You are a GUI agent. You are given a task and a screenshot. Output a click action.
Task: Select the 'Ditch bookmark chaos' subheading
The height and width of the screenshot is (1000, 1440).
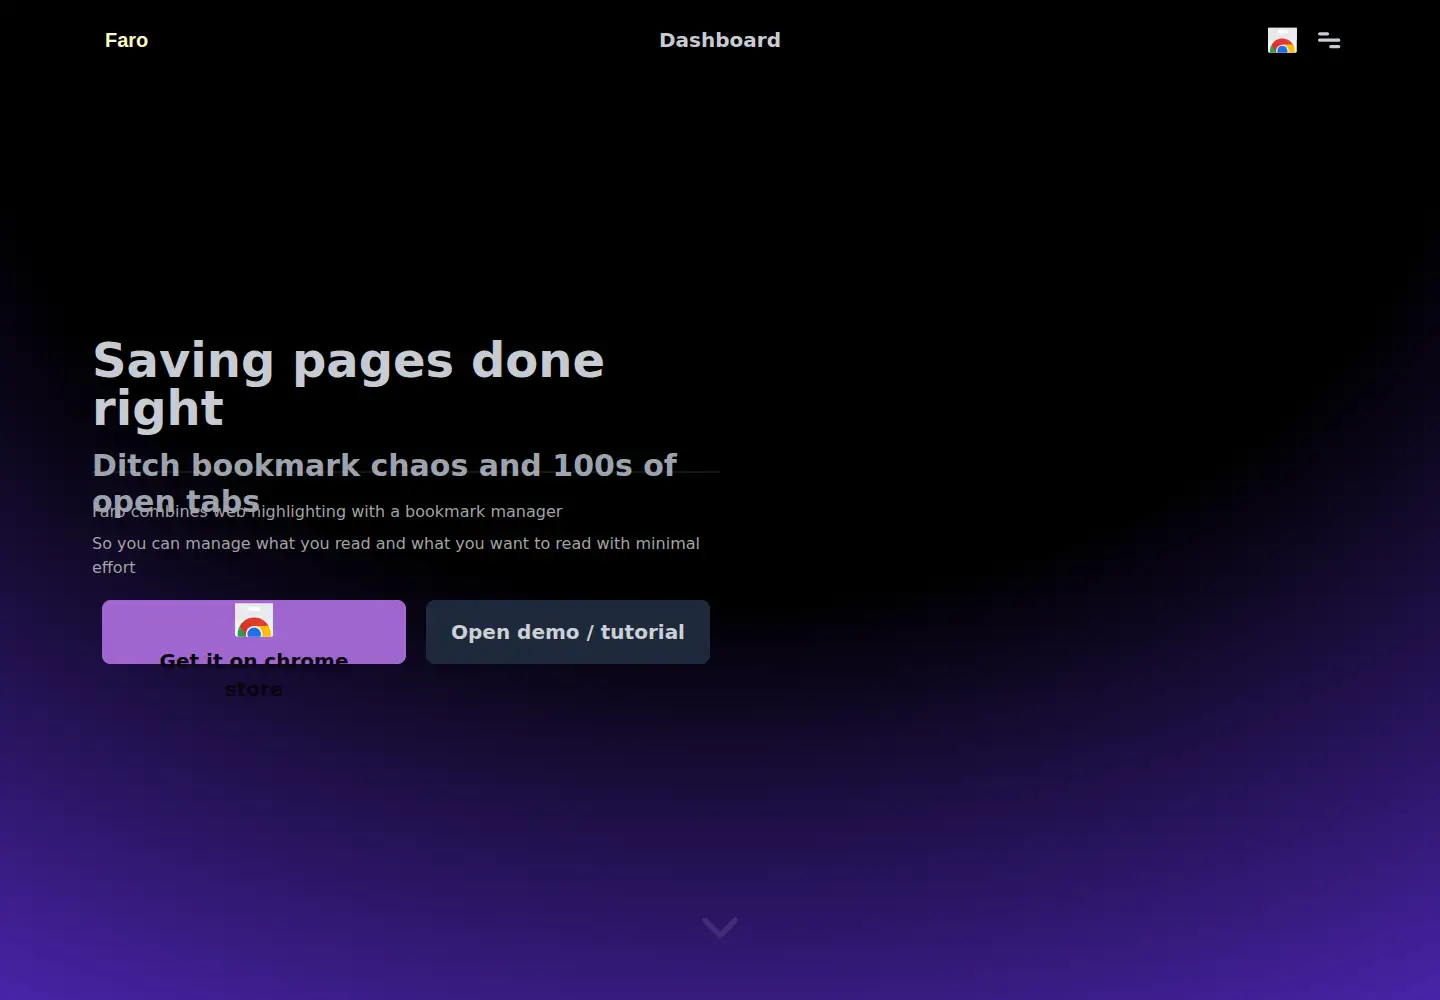point(385,483)
